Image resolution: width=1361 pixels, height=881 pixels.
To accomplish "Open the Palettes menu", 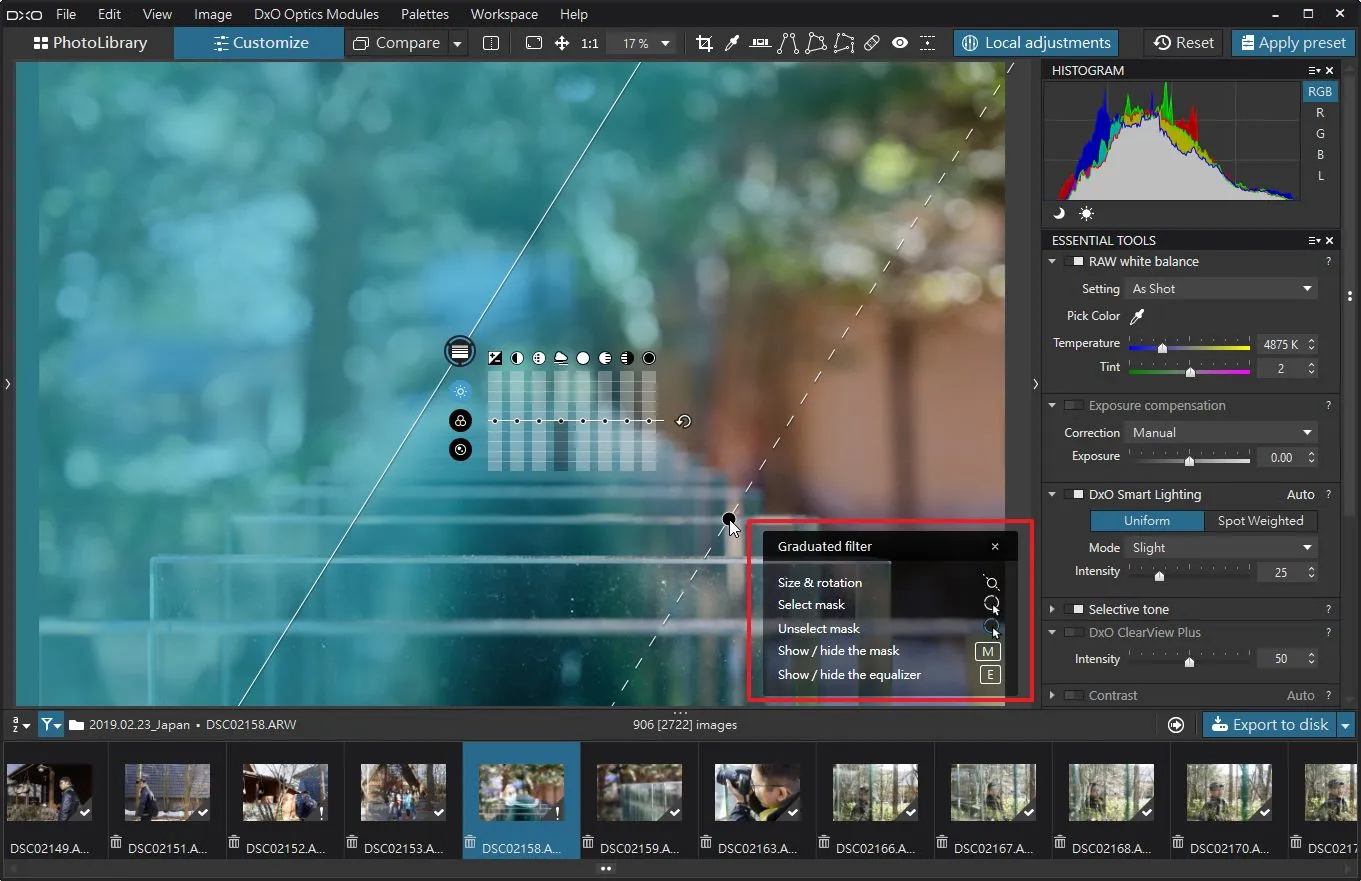I will (x=424, y=14).
